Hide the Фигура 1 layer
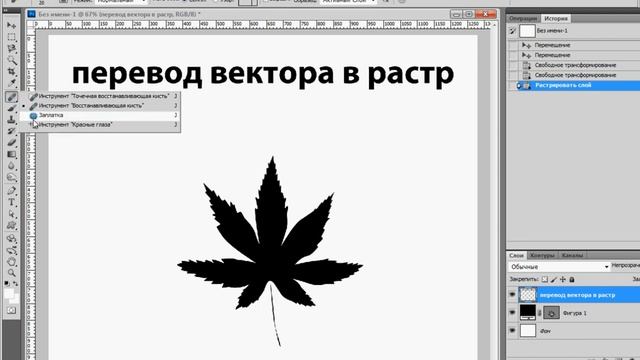The width and height of the screenshot is (640, 360). click(512, 313)
